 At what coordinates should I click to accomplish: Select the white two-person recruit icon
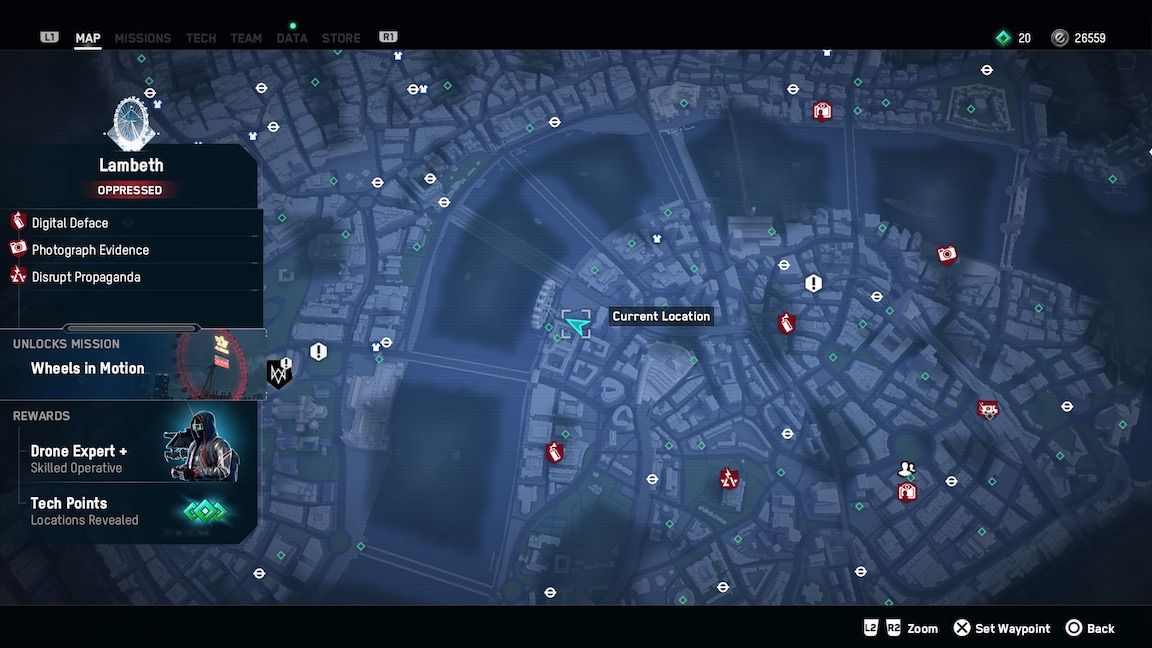pyautogui.click(x=907, y=469)
